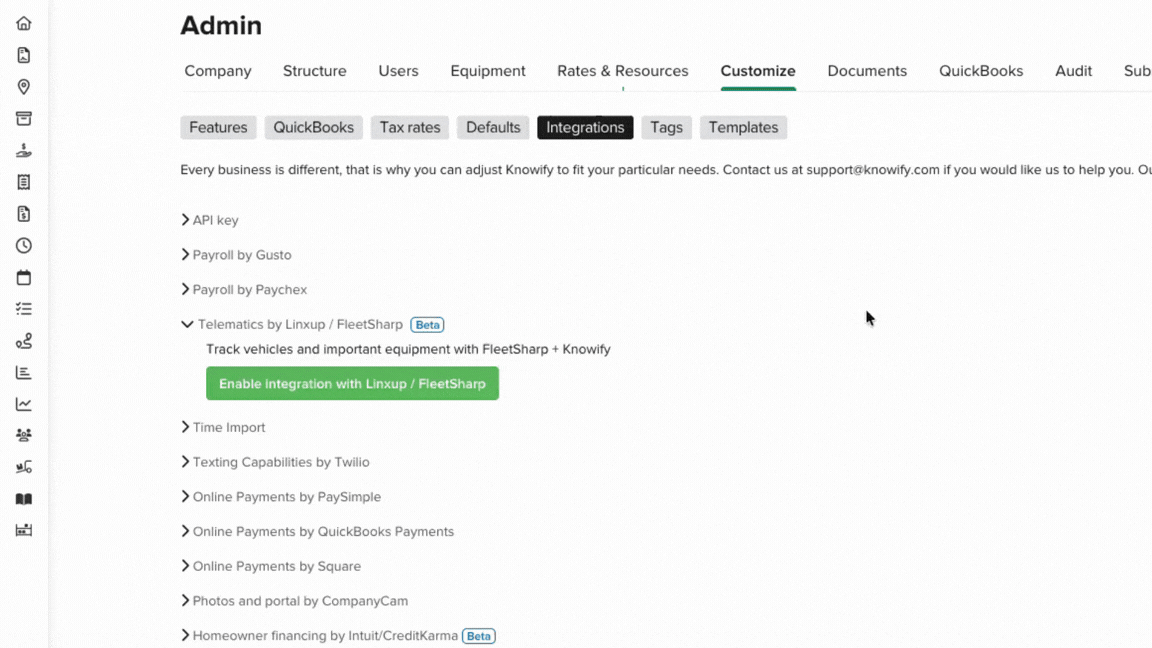Open the map pin location icon
The height and width of the screenshot is (648, 1152).
(24, 87)
